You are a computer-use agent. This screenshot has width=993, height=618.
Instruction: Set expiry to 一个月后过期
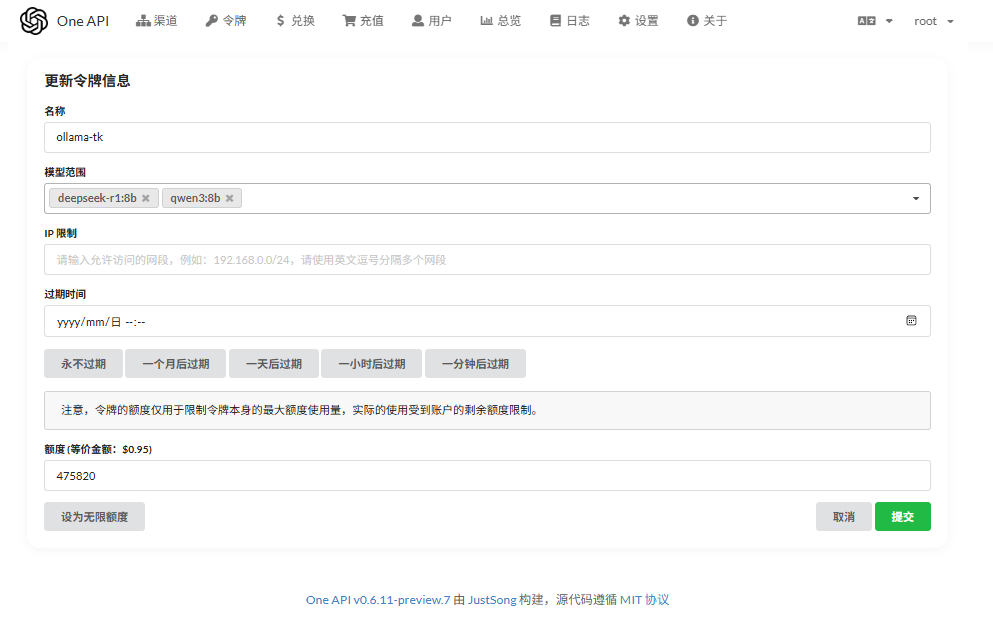[x=175, y=364]
